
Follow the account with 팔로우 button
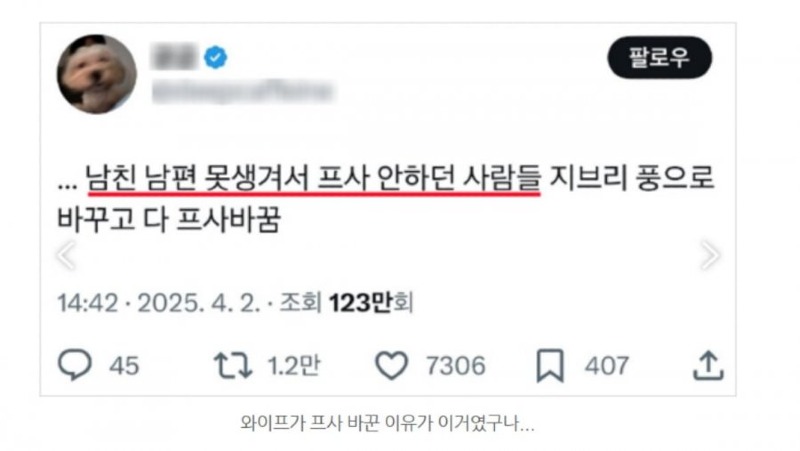pos(659,57)
